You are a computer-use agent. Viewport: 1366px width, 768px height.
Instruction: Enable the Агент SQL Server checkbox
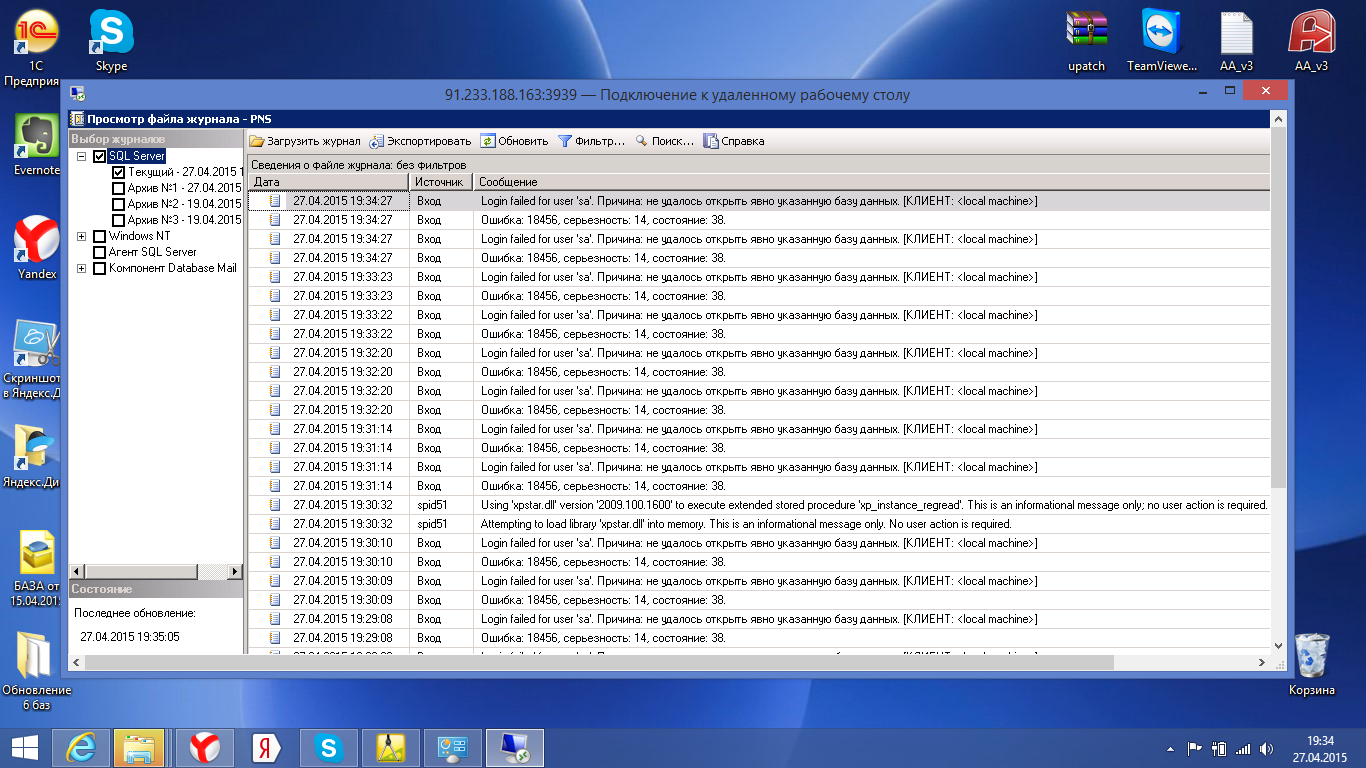[x=99, y=252]
